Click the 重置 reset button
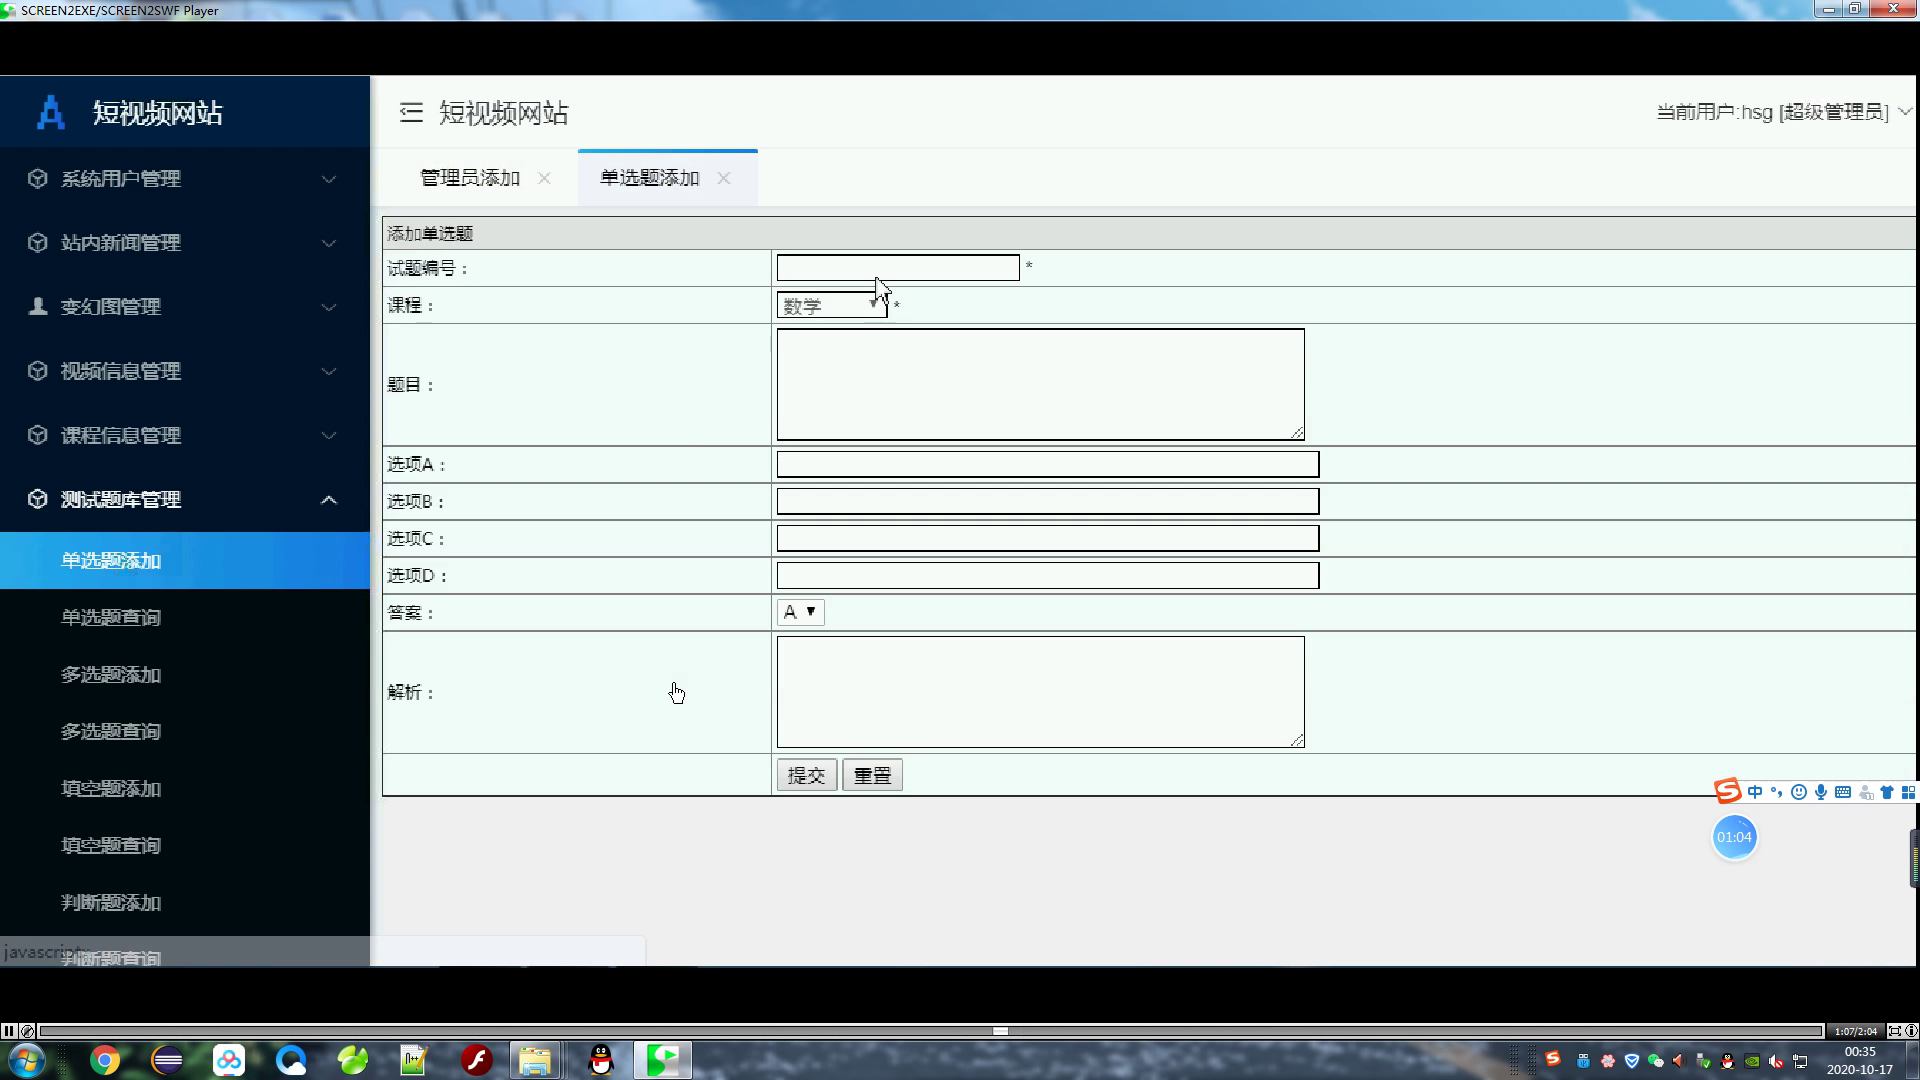 [x=873, y=775]
